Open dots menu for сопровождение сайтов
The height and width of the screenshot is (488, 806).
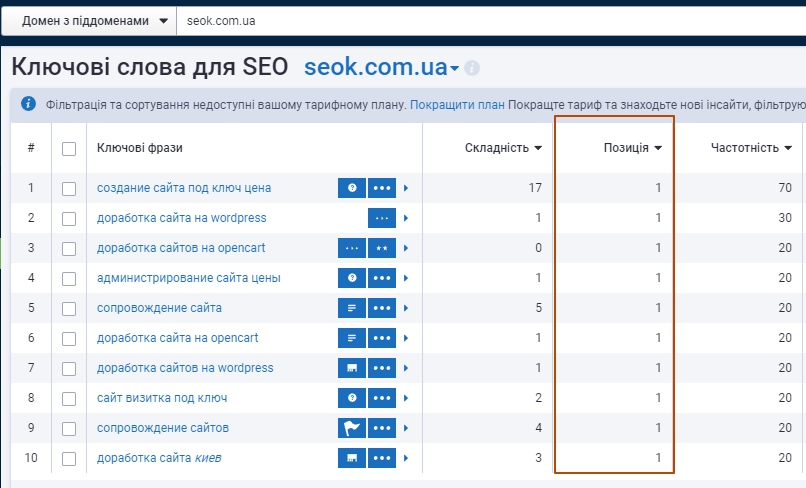point(382,428)
